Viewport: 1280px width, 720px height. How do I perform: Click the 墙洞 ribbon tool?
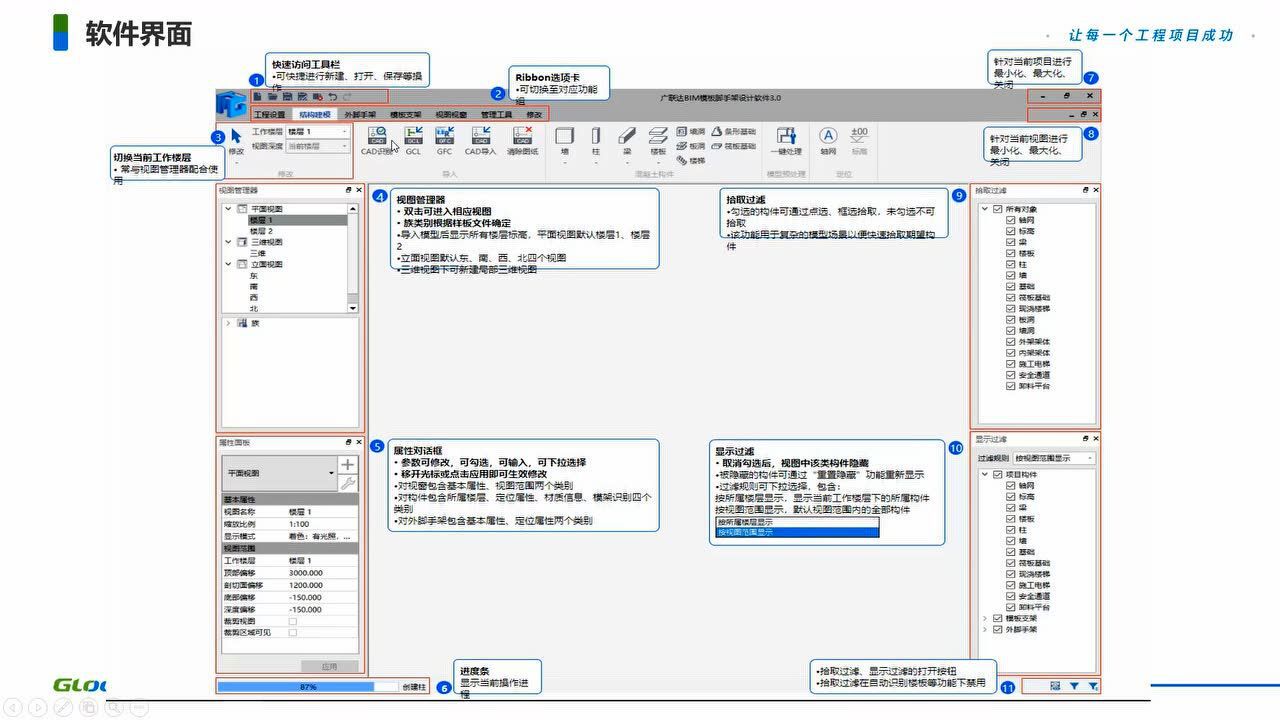pos(690,131)
